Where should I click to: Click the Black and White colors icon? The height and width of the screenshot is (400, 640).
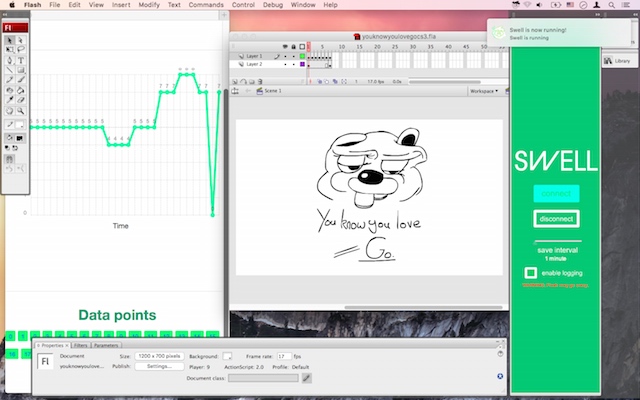point(7,148)
